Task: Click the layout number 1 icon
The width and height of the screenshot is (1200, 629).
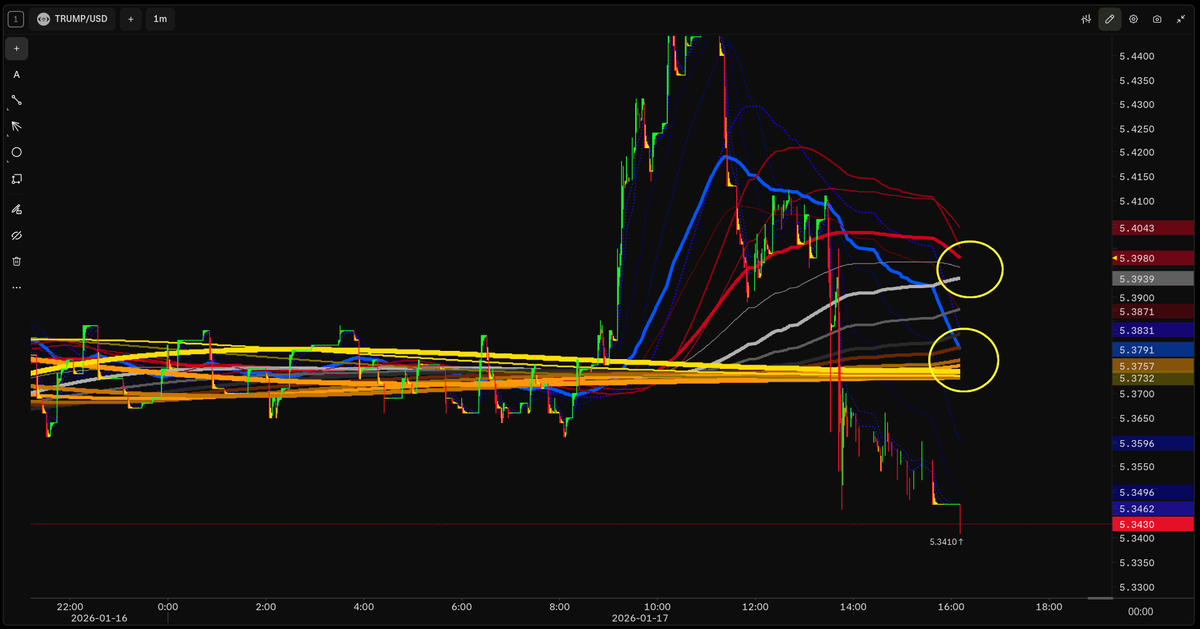Action: (x=15, y=19)
